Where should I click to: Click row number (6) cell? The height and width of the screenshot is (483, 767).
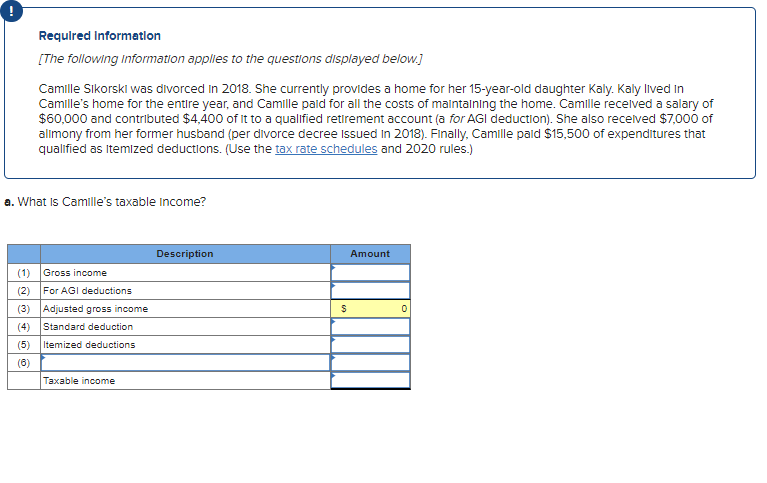click(23, 363)
